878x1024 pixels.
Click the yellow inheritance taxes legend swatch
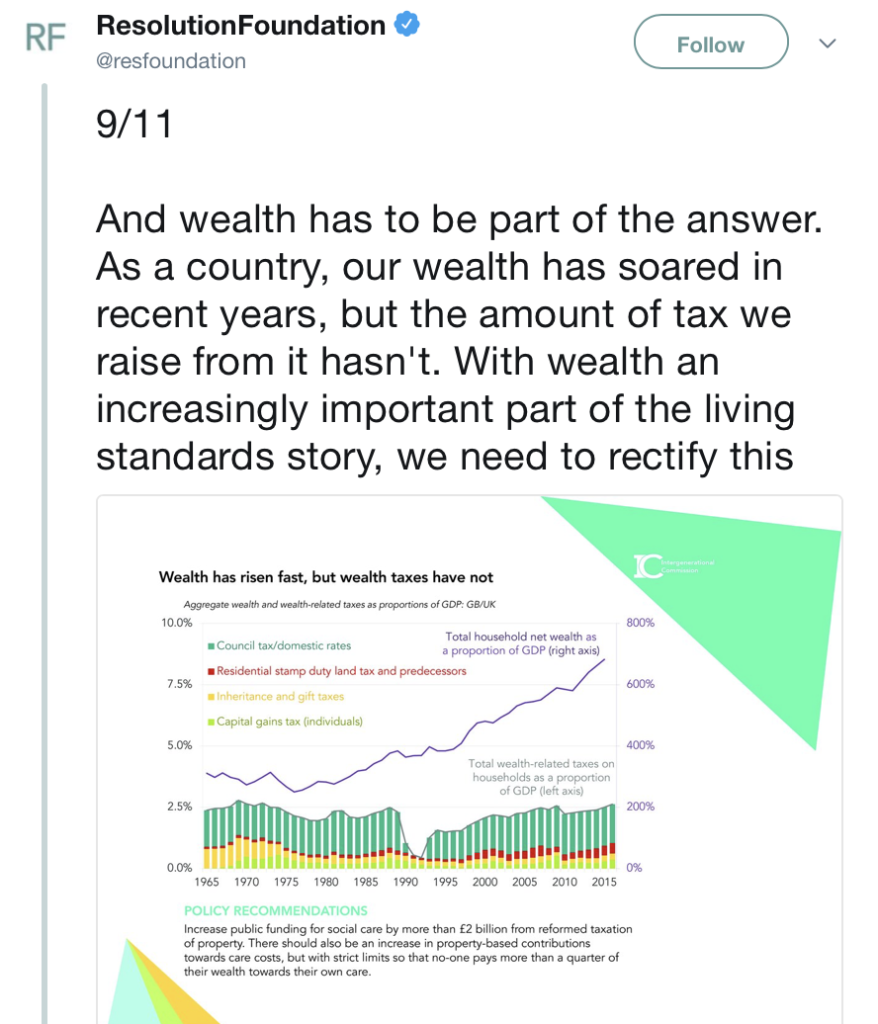[x=211, y=696]
